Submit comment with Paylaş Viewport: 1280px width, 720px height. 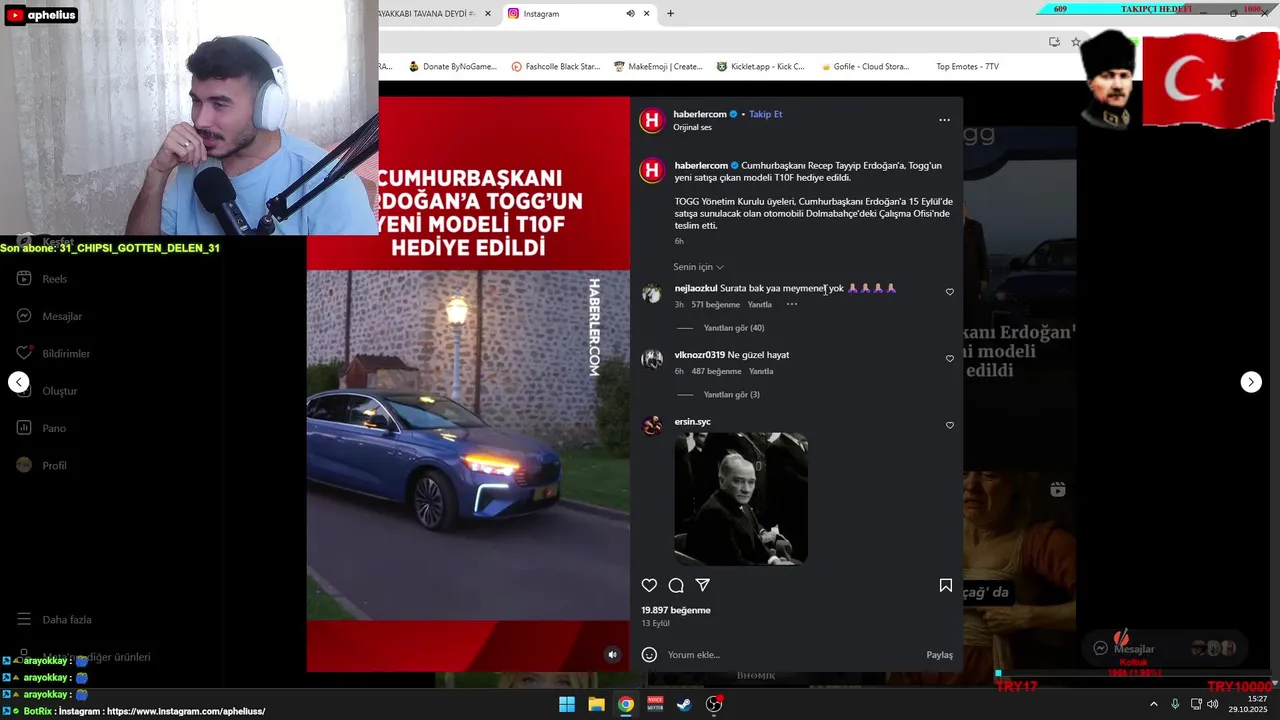click(x=939, y=655)
